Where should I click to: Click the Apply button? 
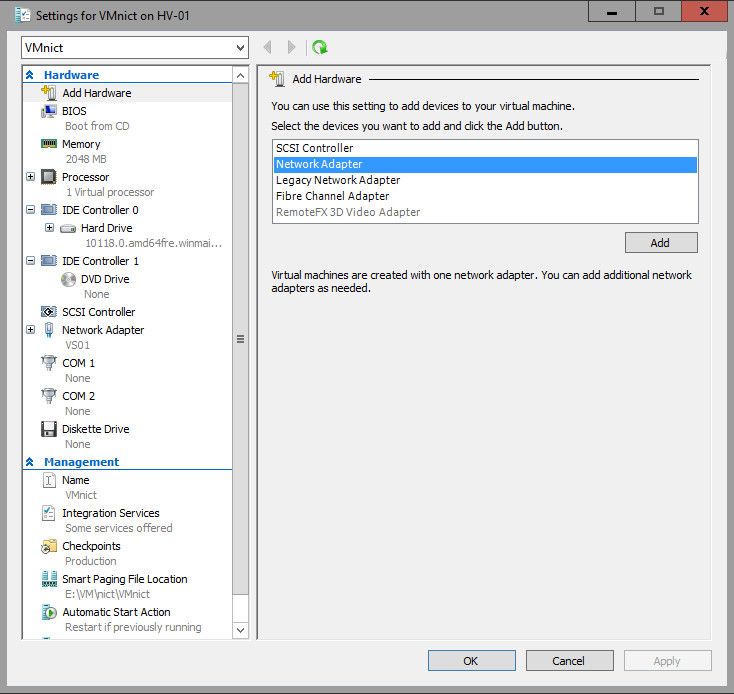668,661
